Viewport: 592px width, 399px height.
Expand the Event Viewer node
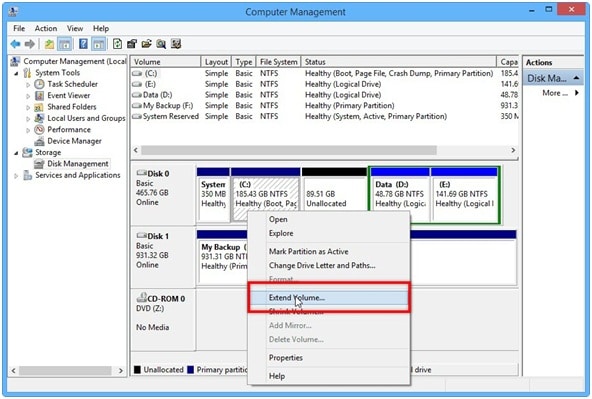pyautogui.click(x=28, y=96)
